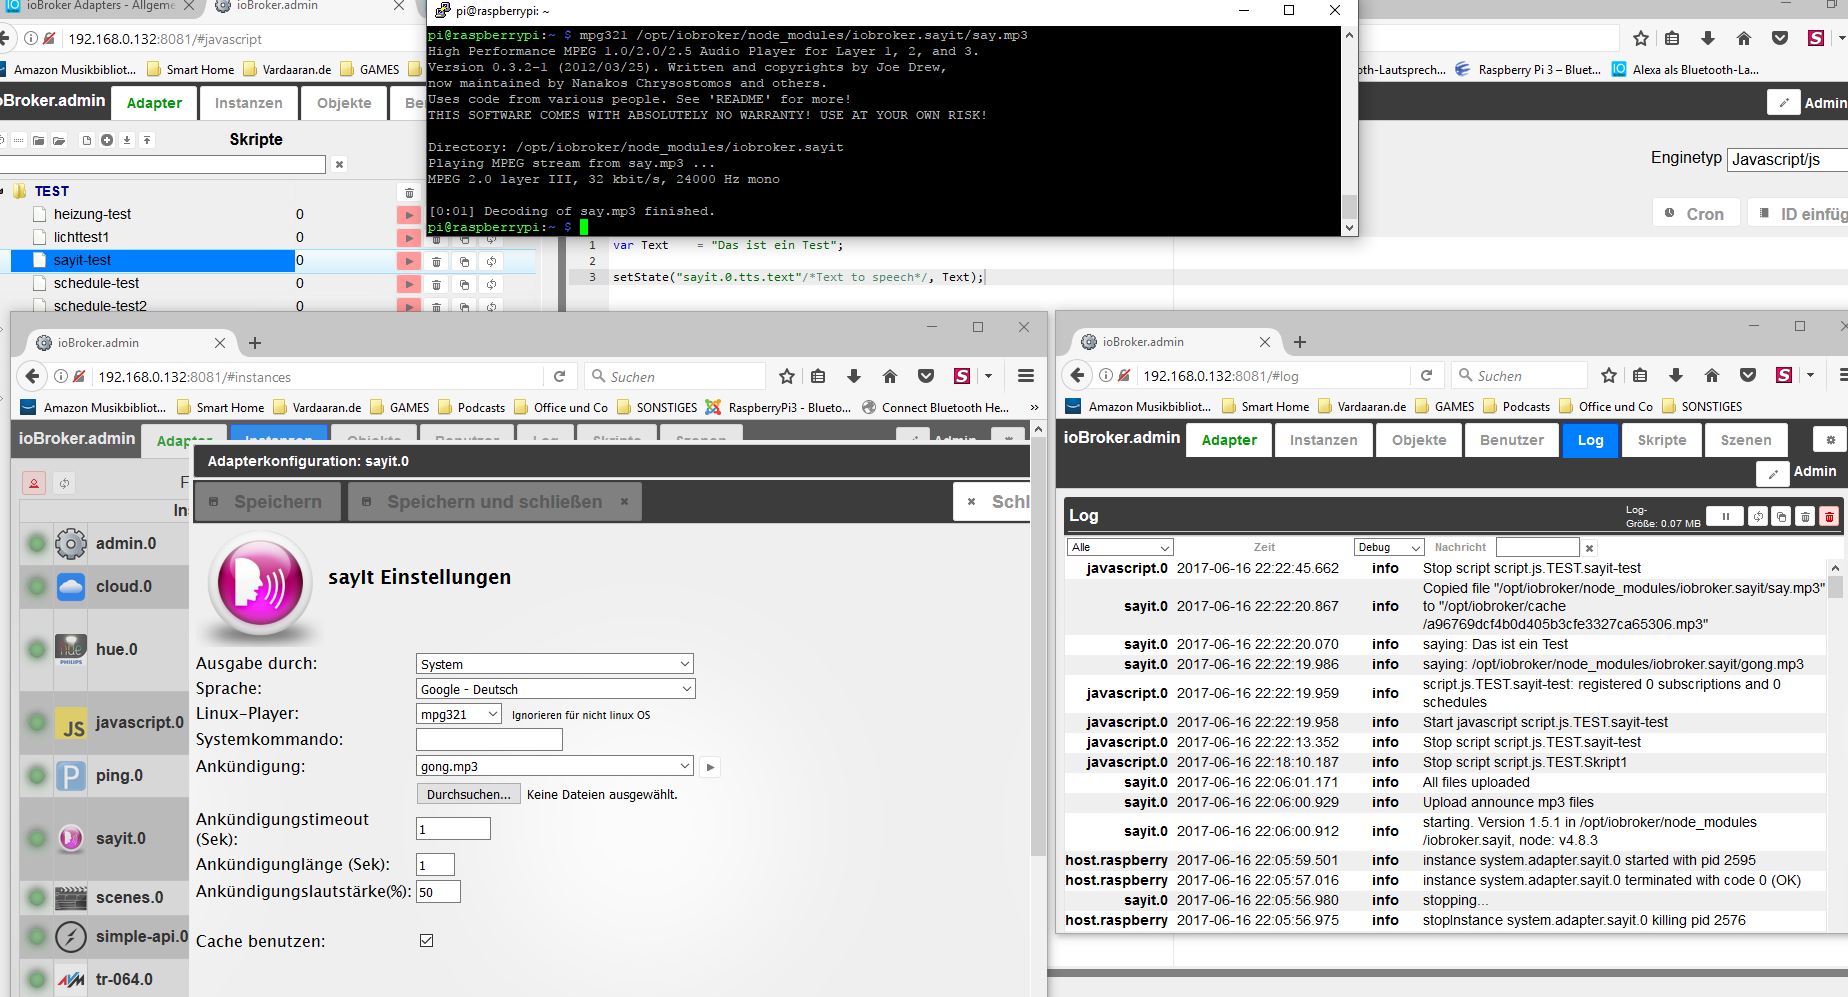1848x997 pixels.
Task: Click the pencil edit icon beside Admin in Log window
Action: [x=1772, y=472]
